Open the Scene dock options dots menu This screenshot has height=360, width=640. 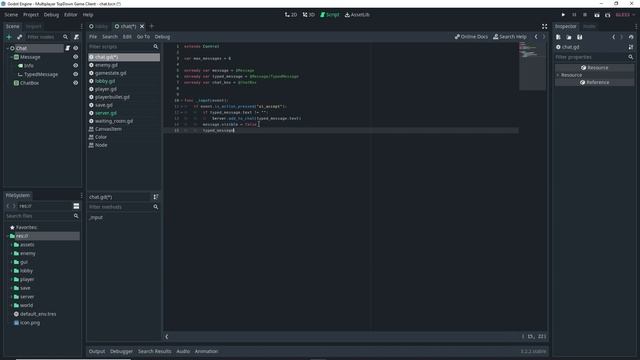tap(81, 26)
